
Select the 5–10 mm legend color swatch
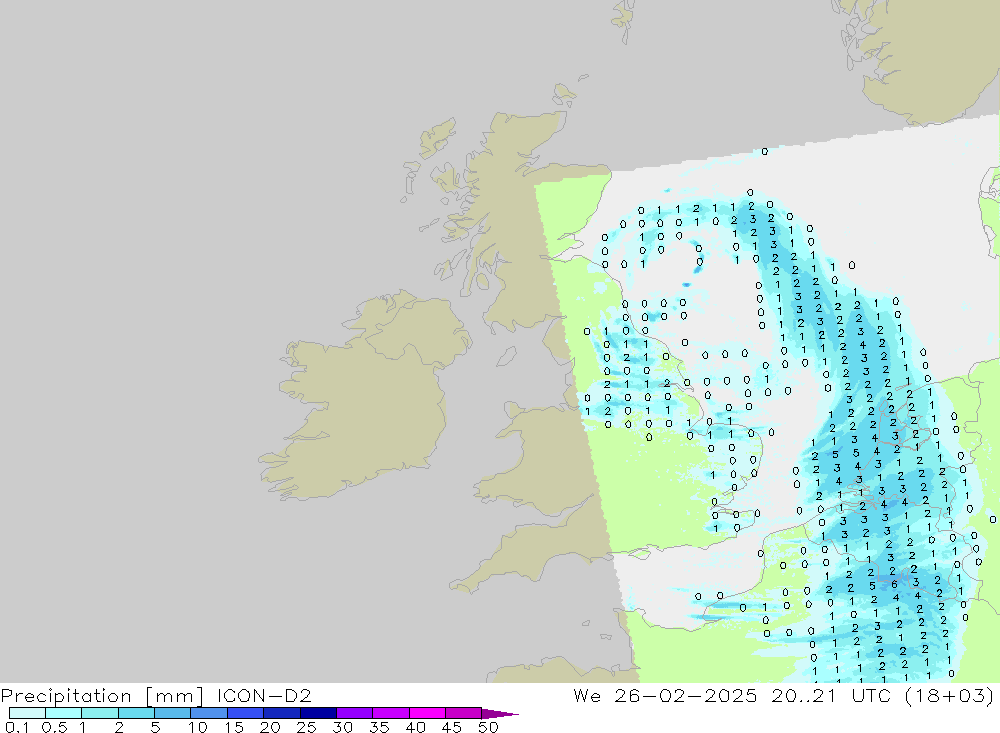point(172,713)
